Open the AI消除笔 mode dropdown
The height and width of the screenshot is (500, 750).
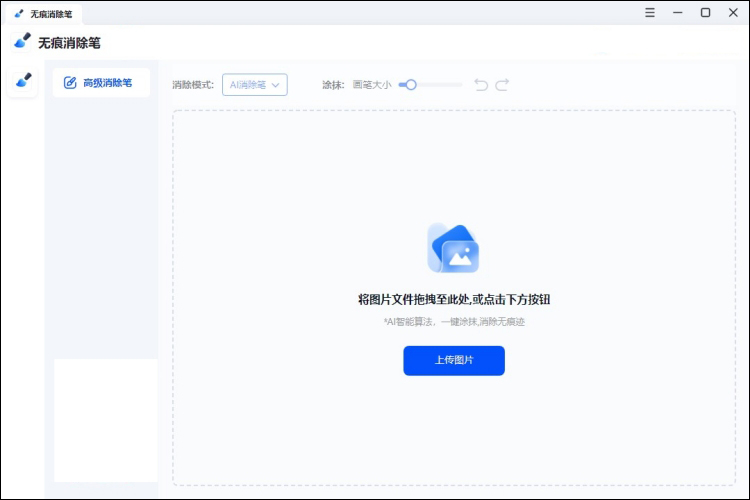click(x=254, y=85)
